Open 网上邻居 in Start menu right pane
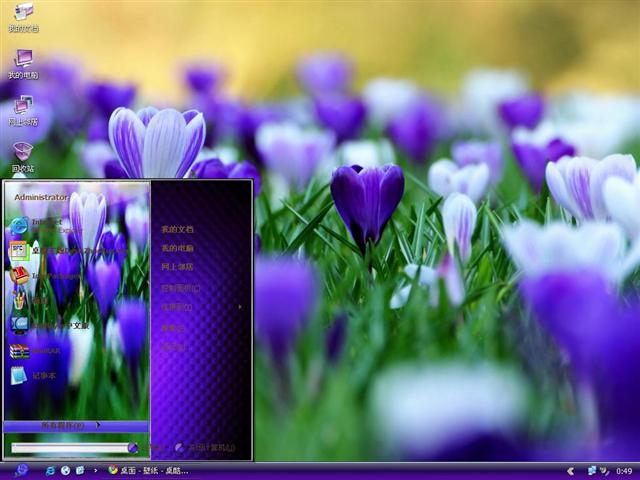The width and height of the screenshot is (640, 480). coord(177,267)
